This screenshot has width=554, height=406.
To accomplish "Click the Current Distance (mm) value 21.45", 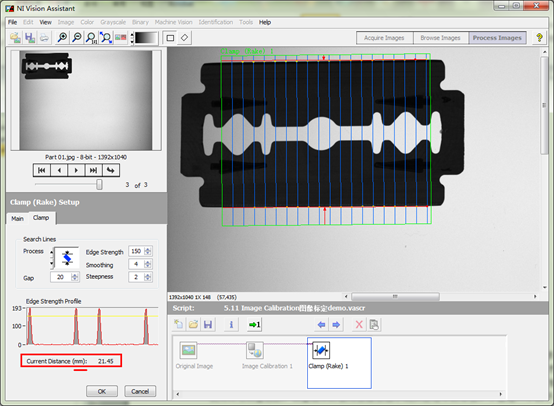I will [106, 361].
